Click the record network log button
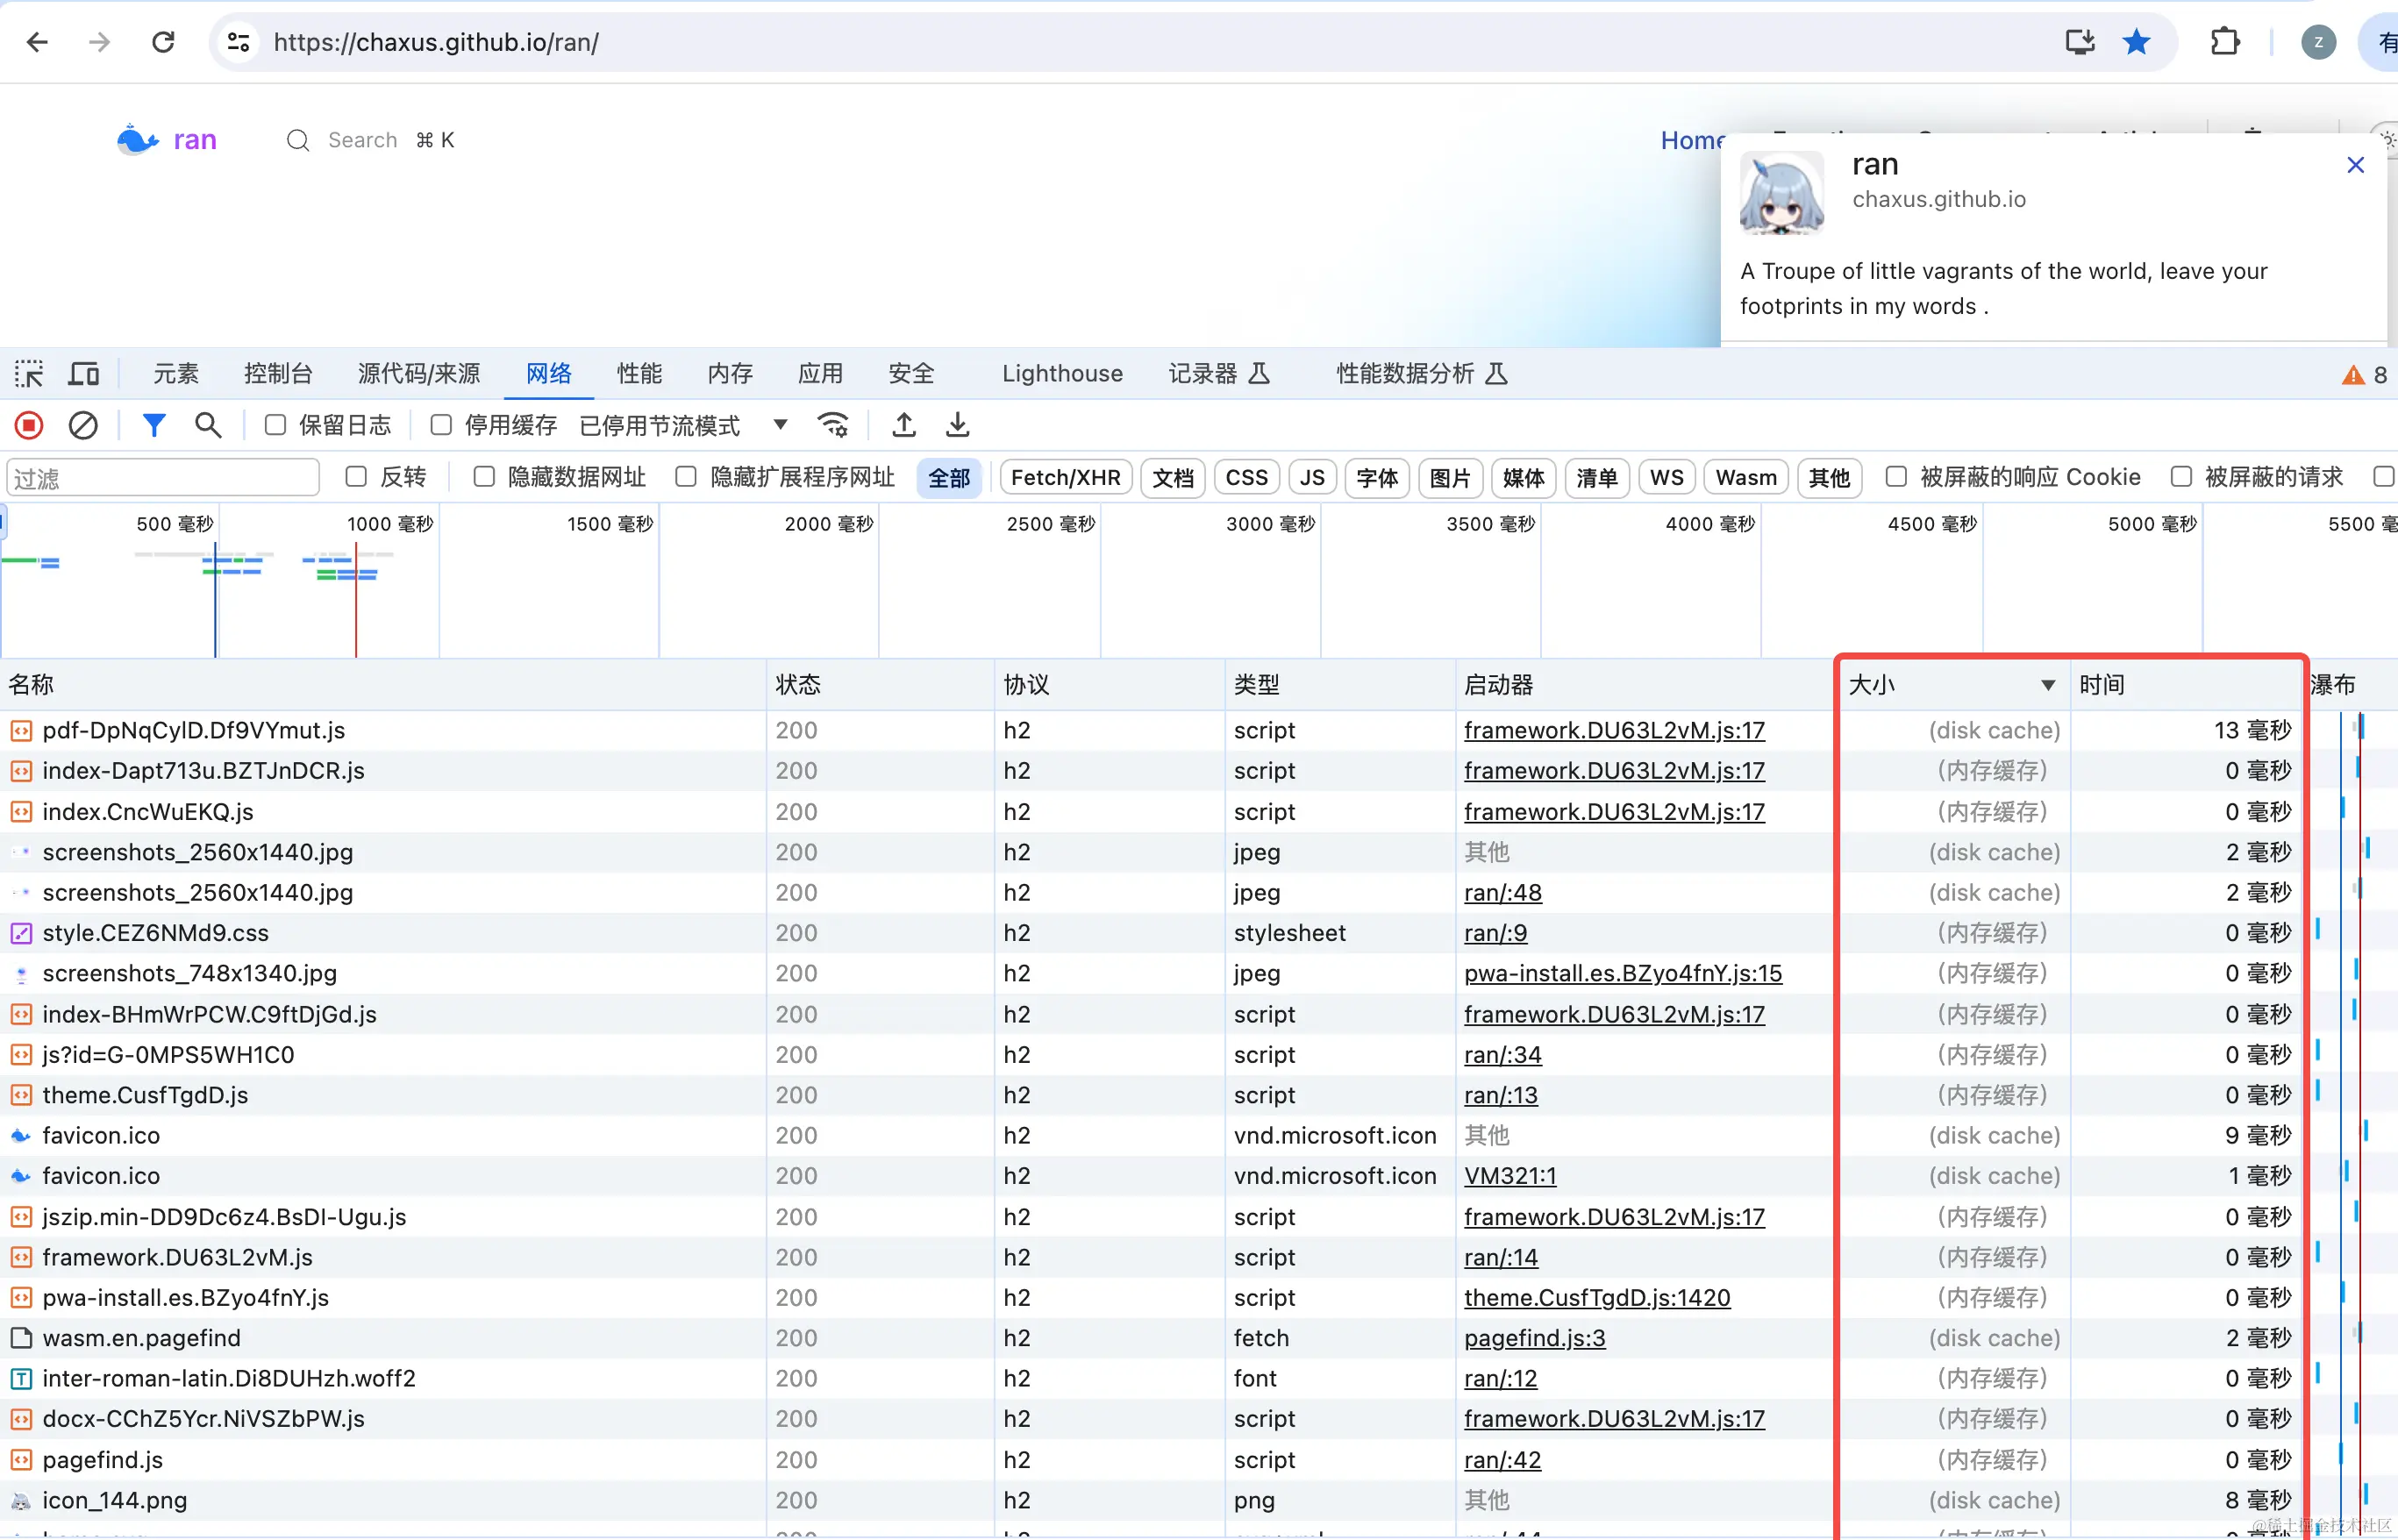Viewport: 2398px width, 1540px height. [29, 426]
